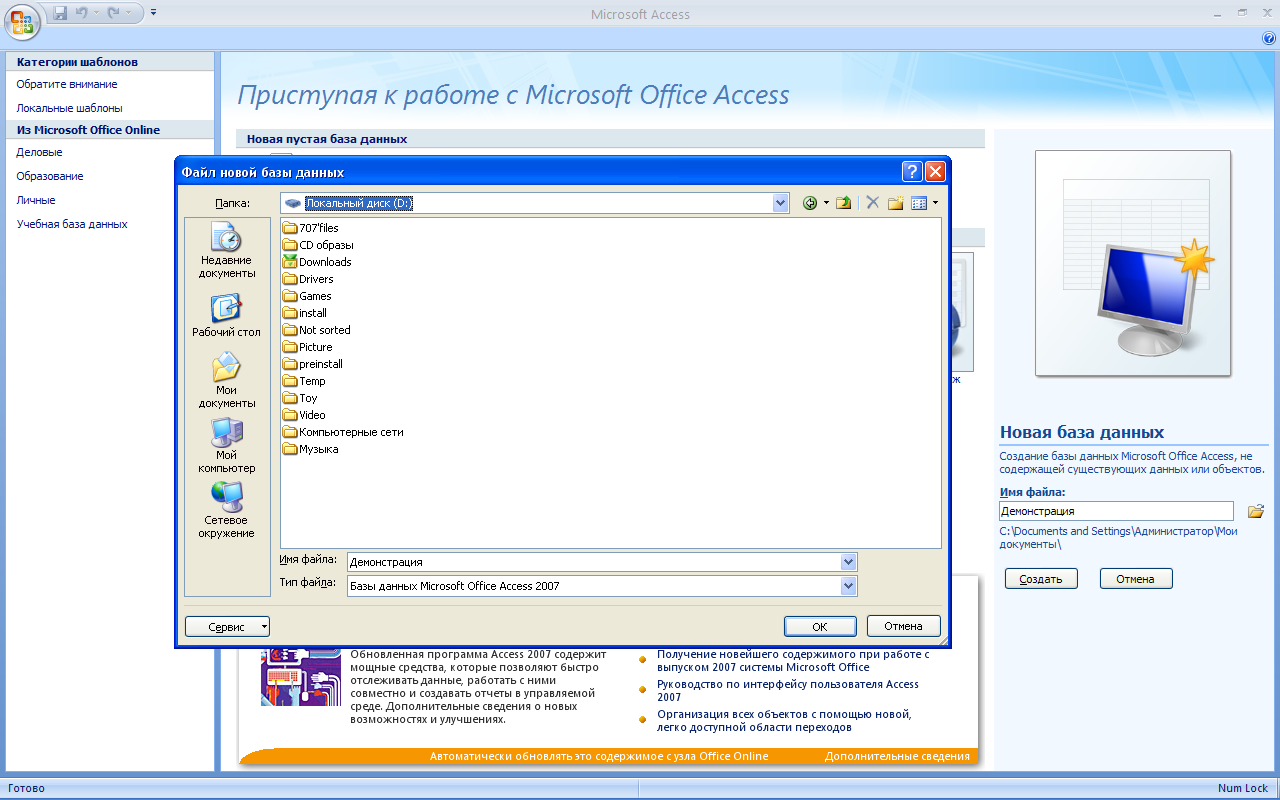Screen dimensions: 1280x800
Task: Click the Undo arrow in Quick Access toolbar
Action: click(81, 13)
